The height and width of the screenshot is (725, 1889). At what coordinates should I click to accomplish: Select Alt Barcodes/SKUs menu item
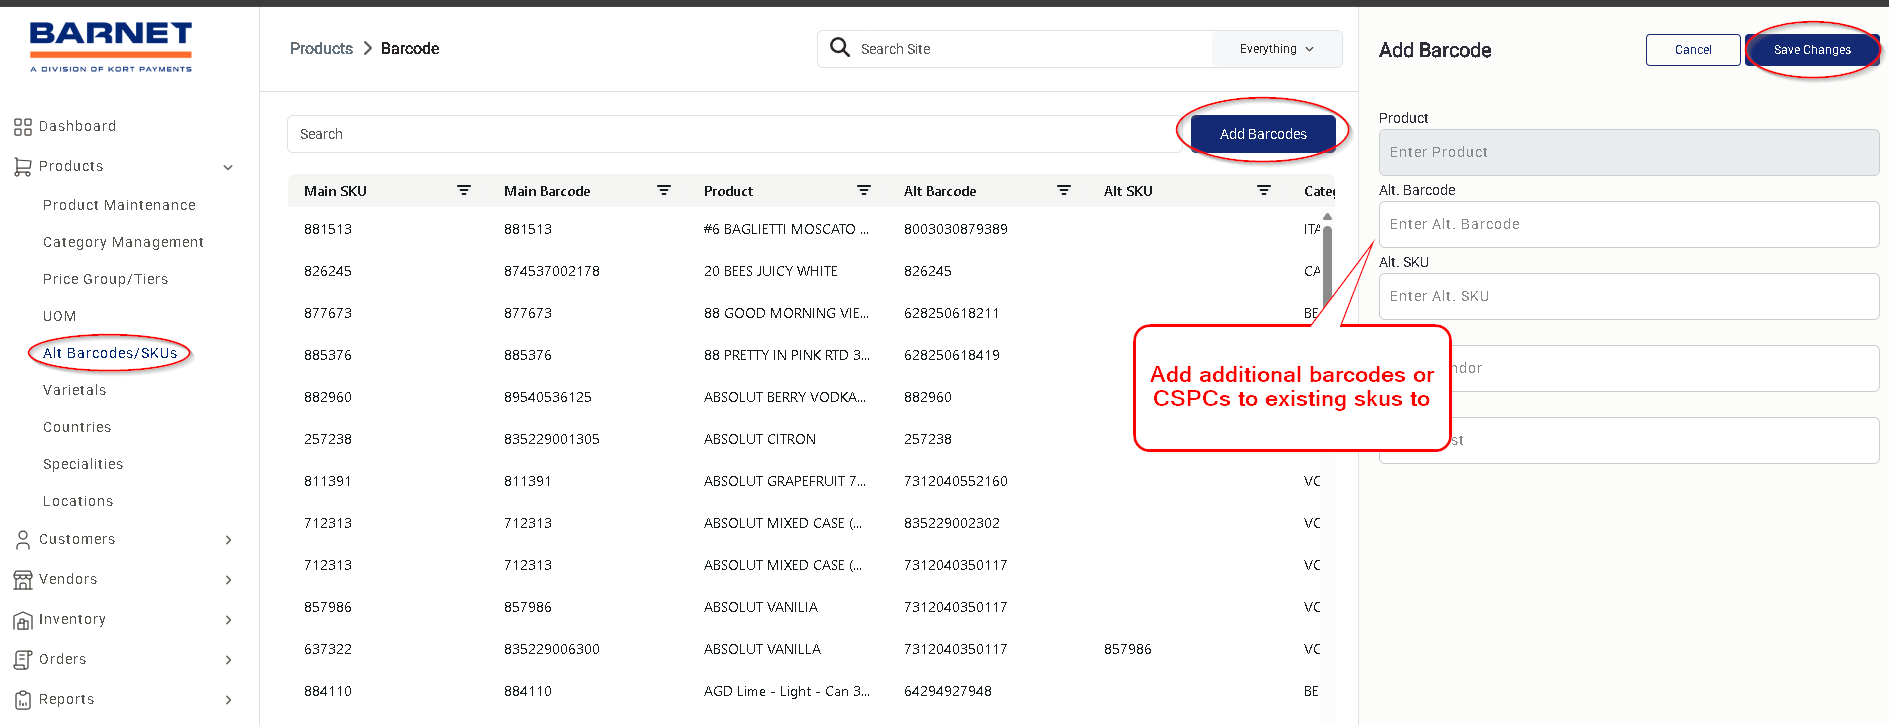pos(110,353)
